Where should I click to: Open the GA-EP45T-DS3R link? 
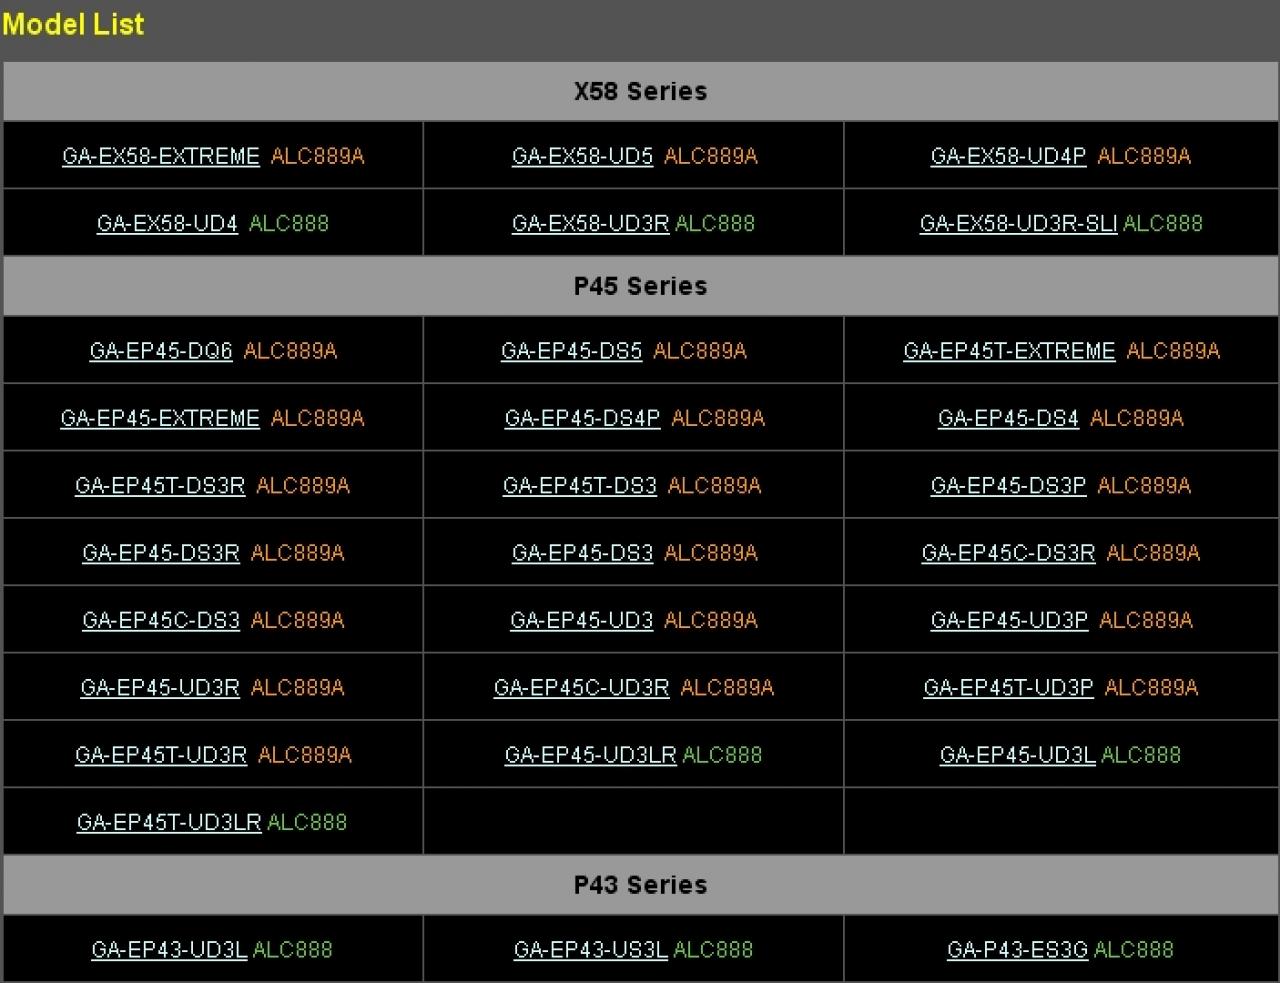160,486
